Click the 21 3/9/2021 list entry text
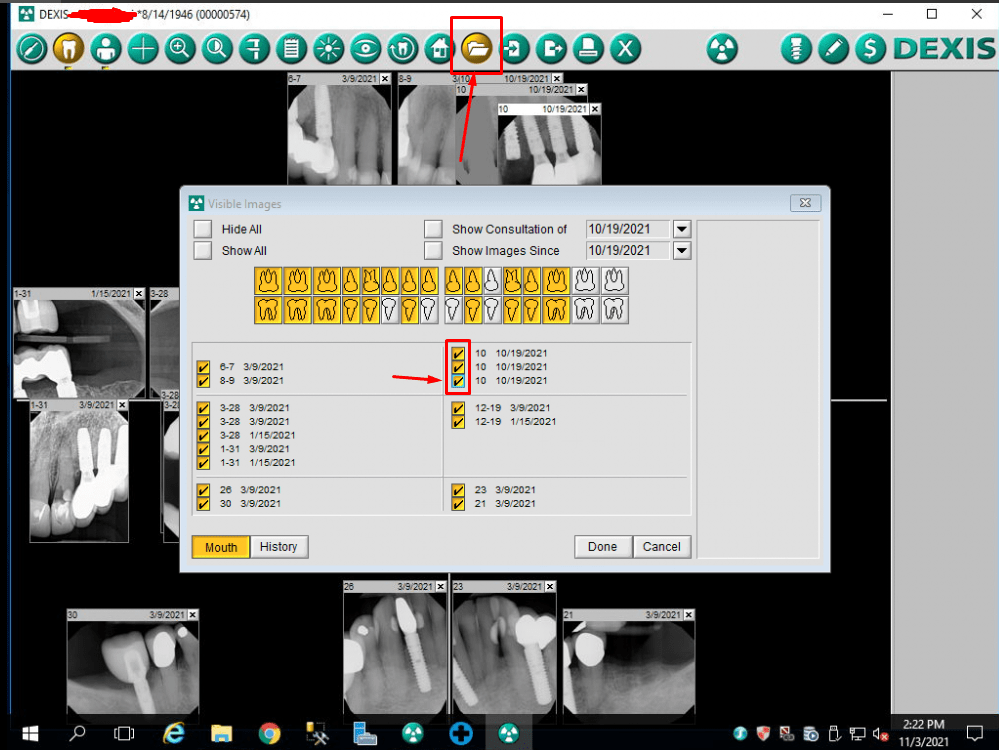The width and height of the screenshot is (999, 750). pos(505,503)
